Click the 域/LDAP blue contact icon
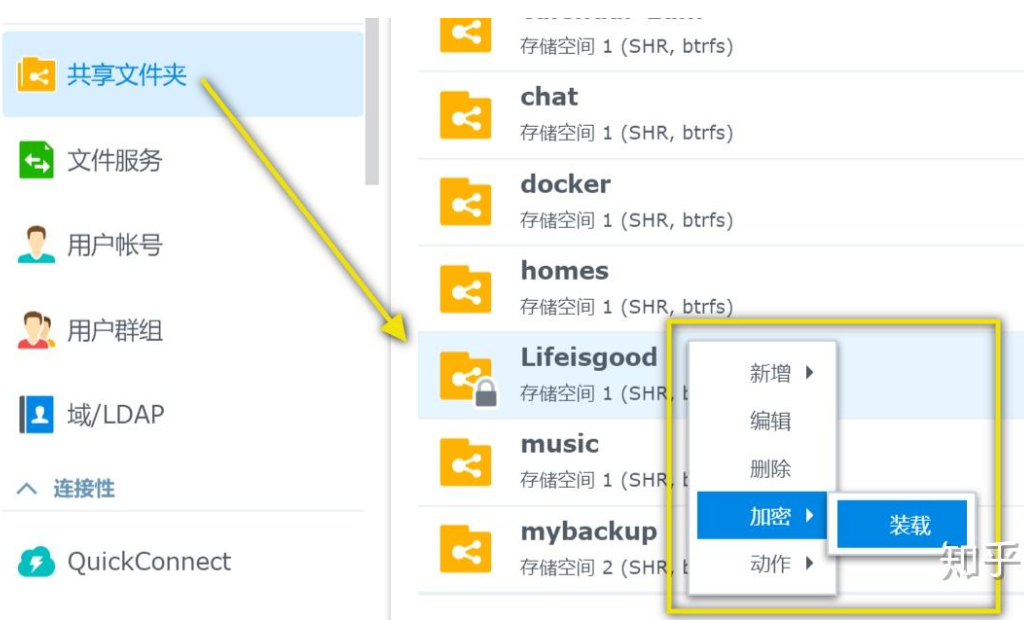This screenshot has width=1024, height=620. (x=36, y=414)
